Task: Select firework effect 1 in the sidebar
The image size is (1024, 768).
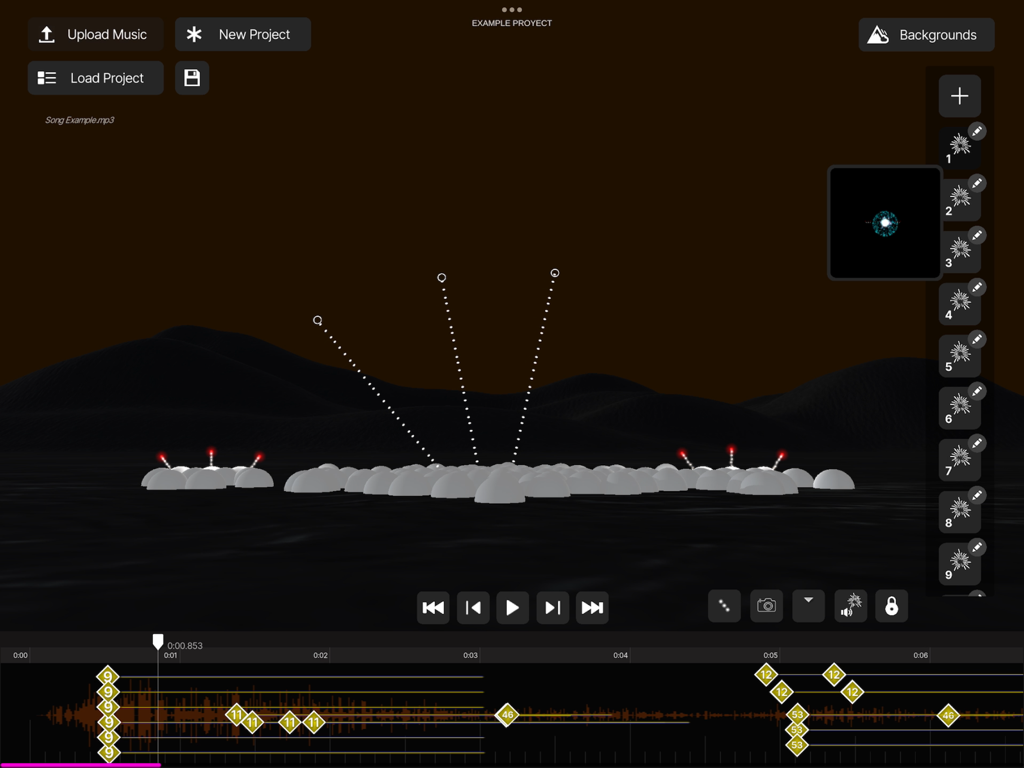Action: 958,148
